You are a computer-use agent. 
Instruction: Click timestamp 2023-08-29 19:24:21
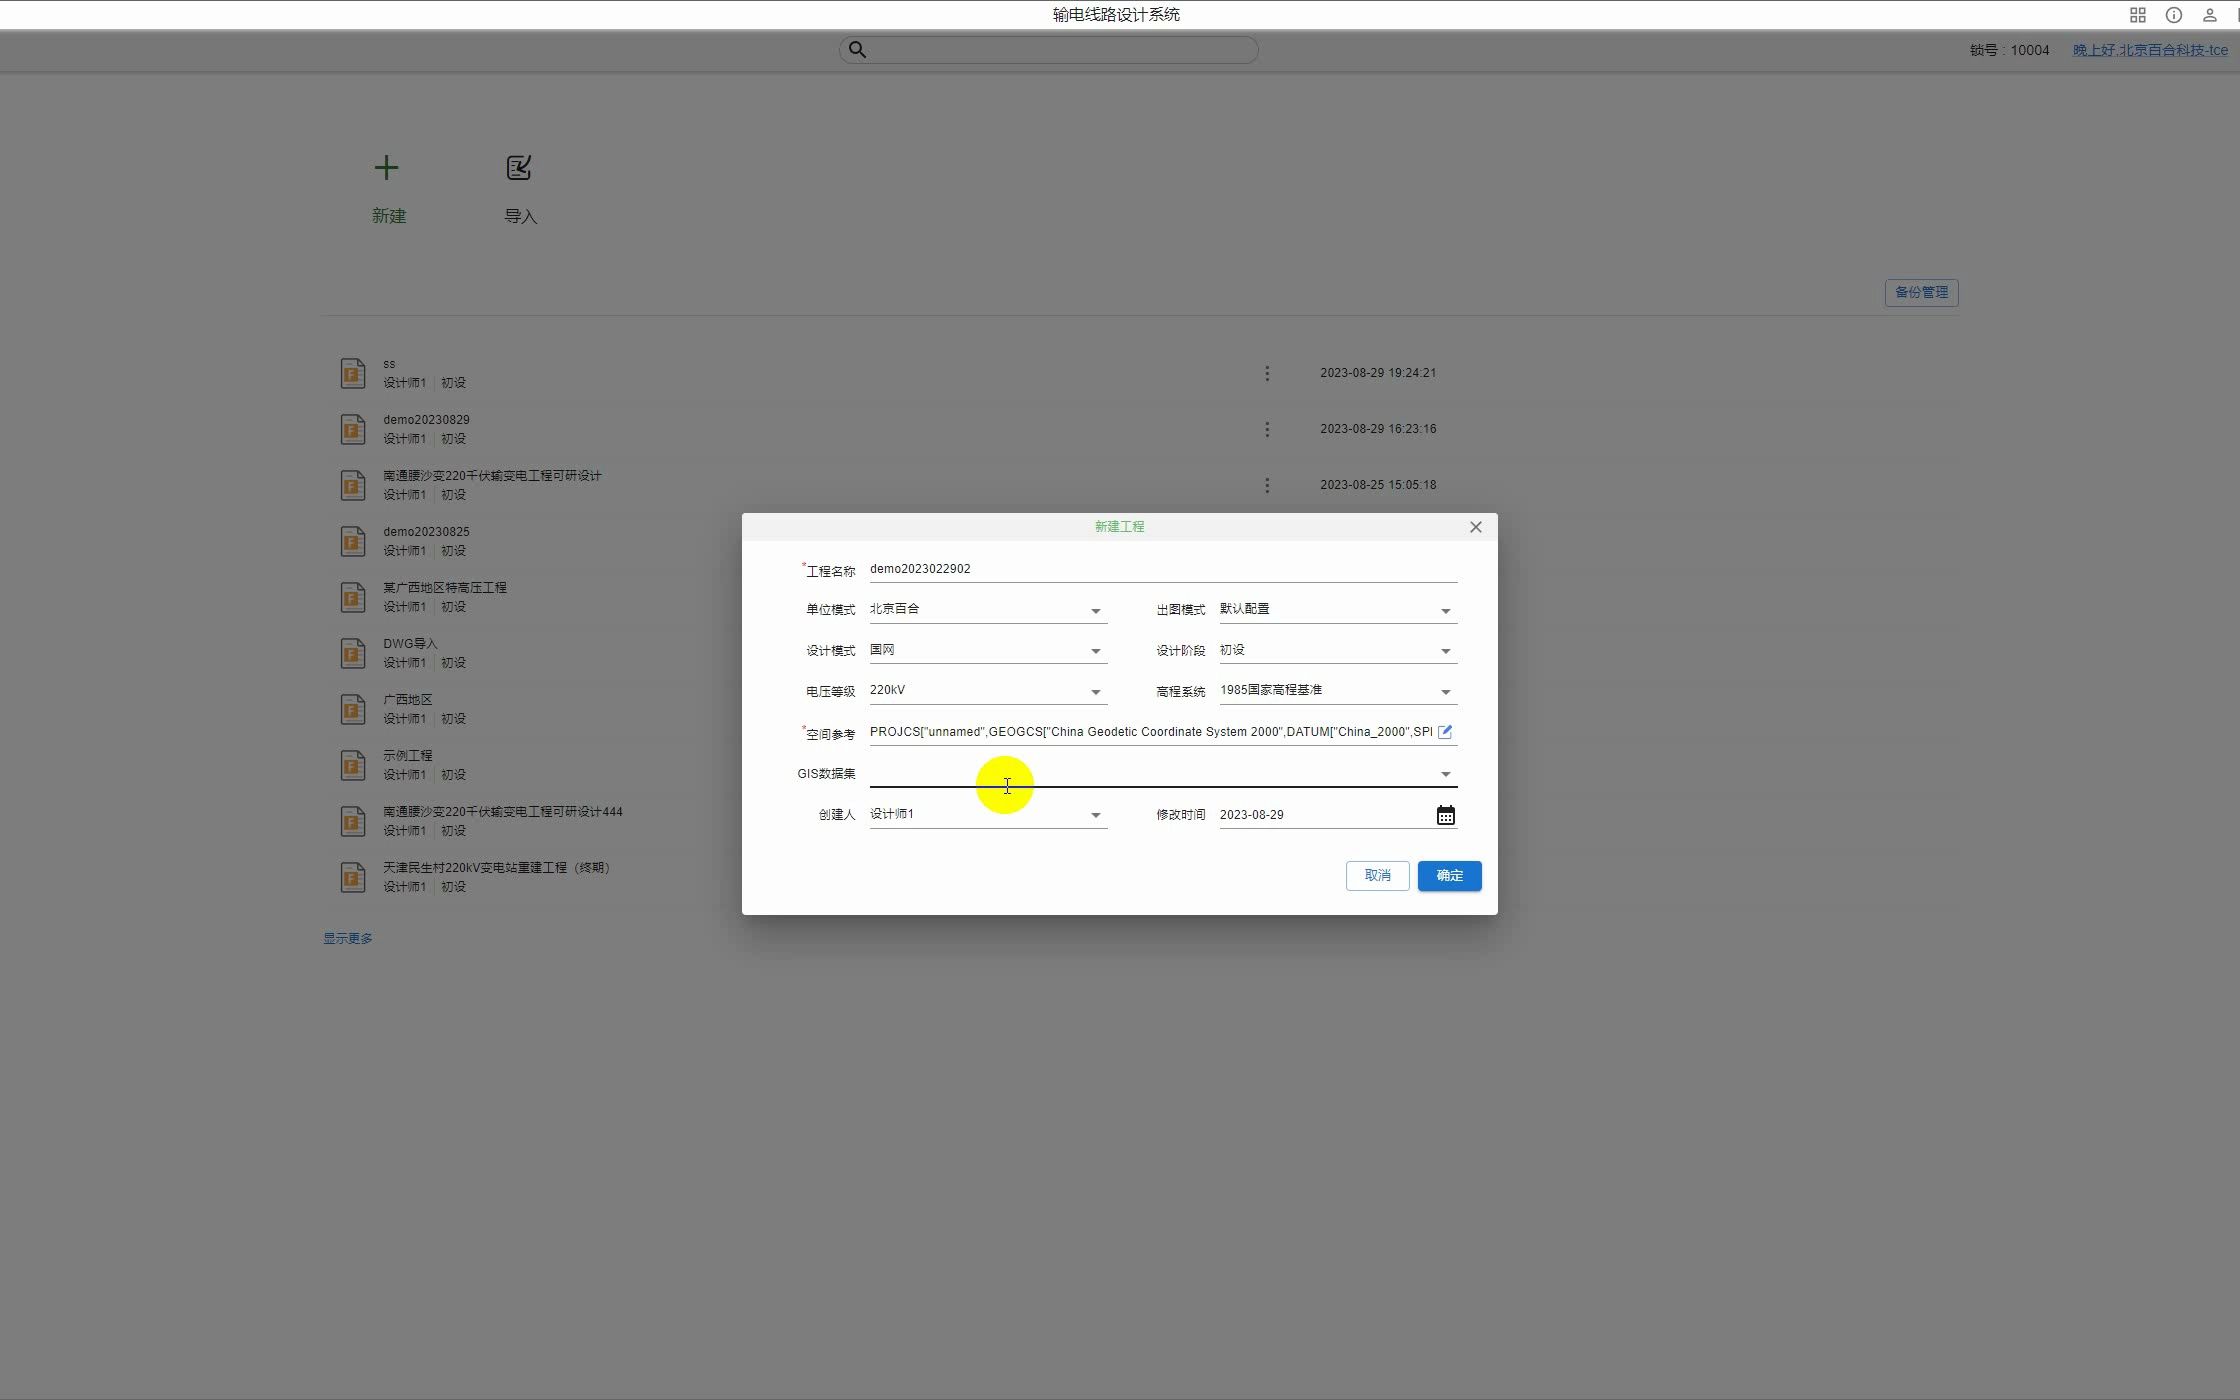(x=1378, y=373)
